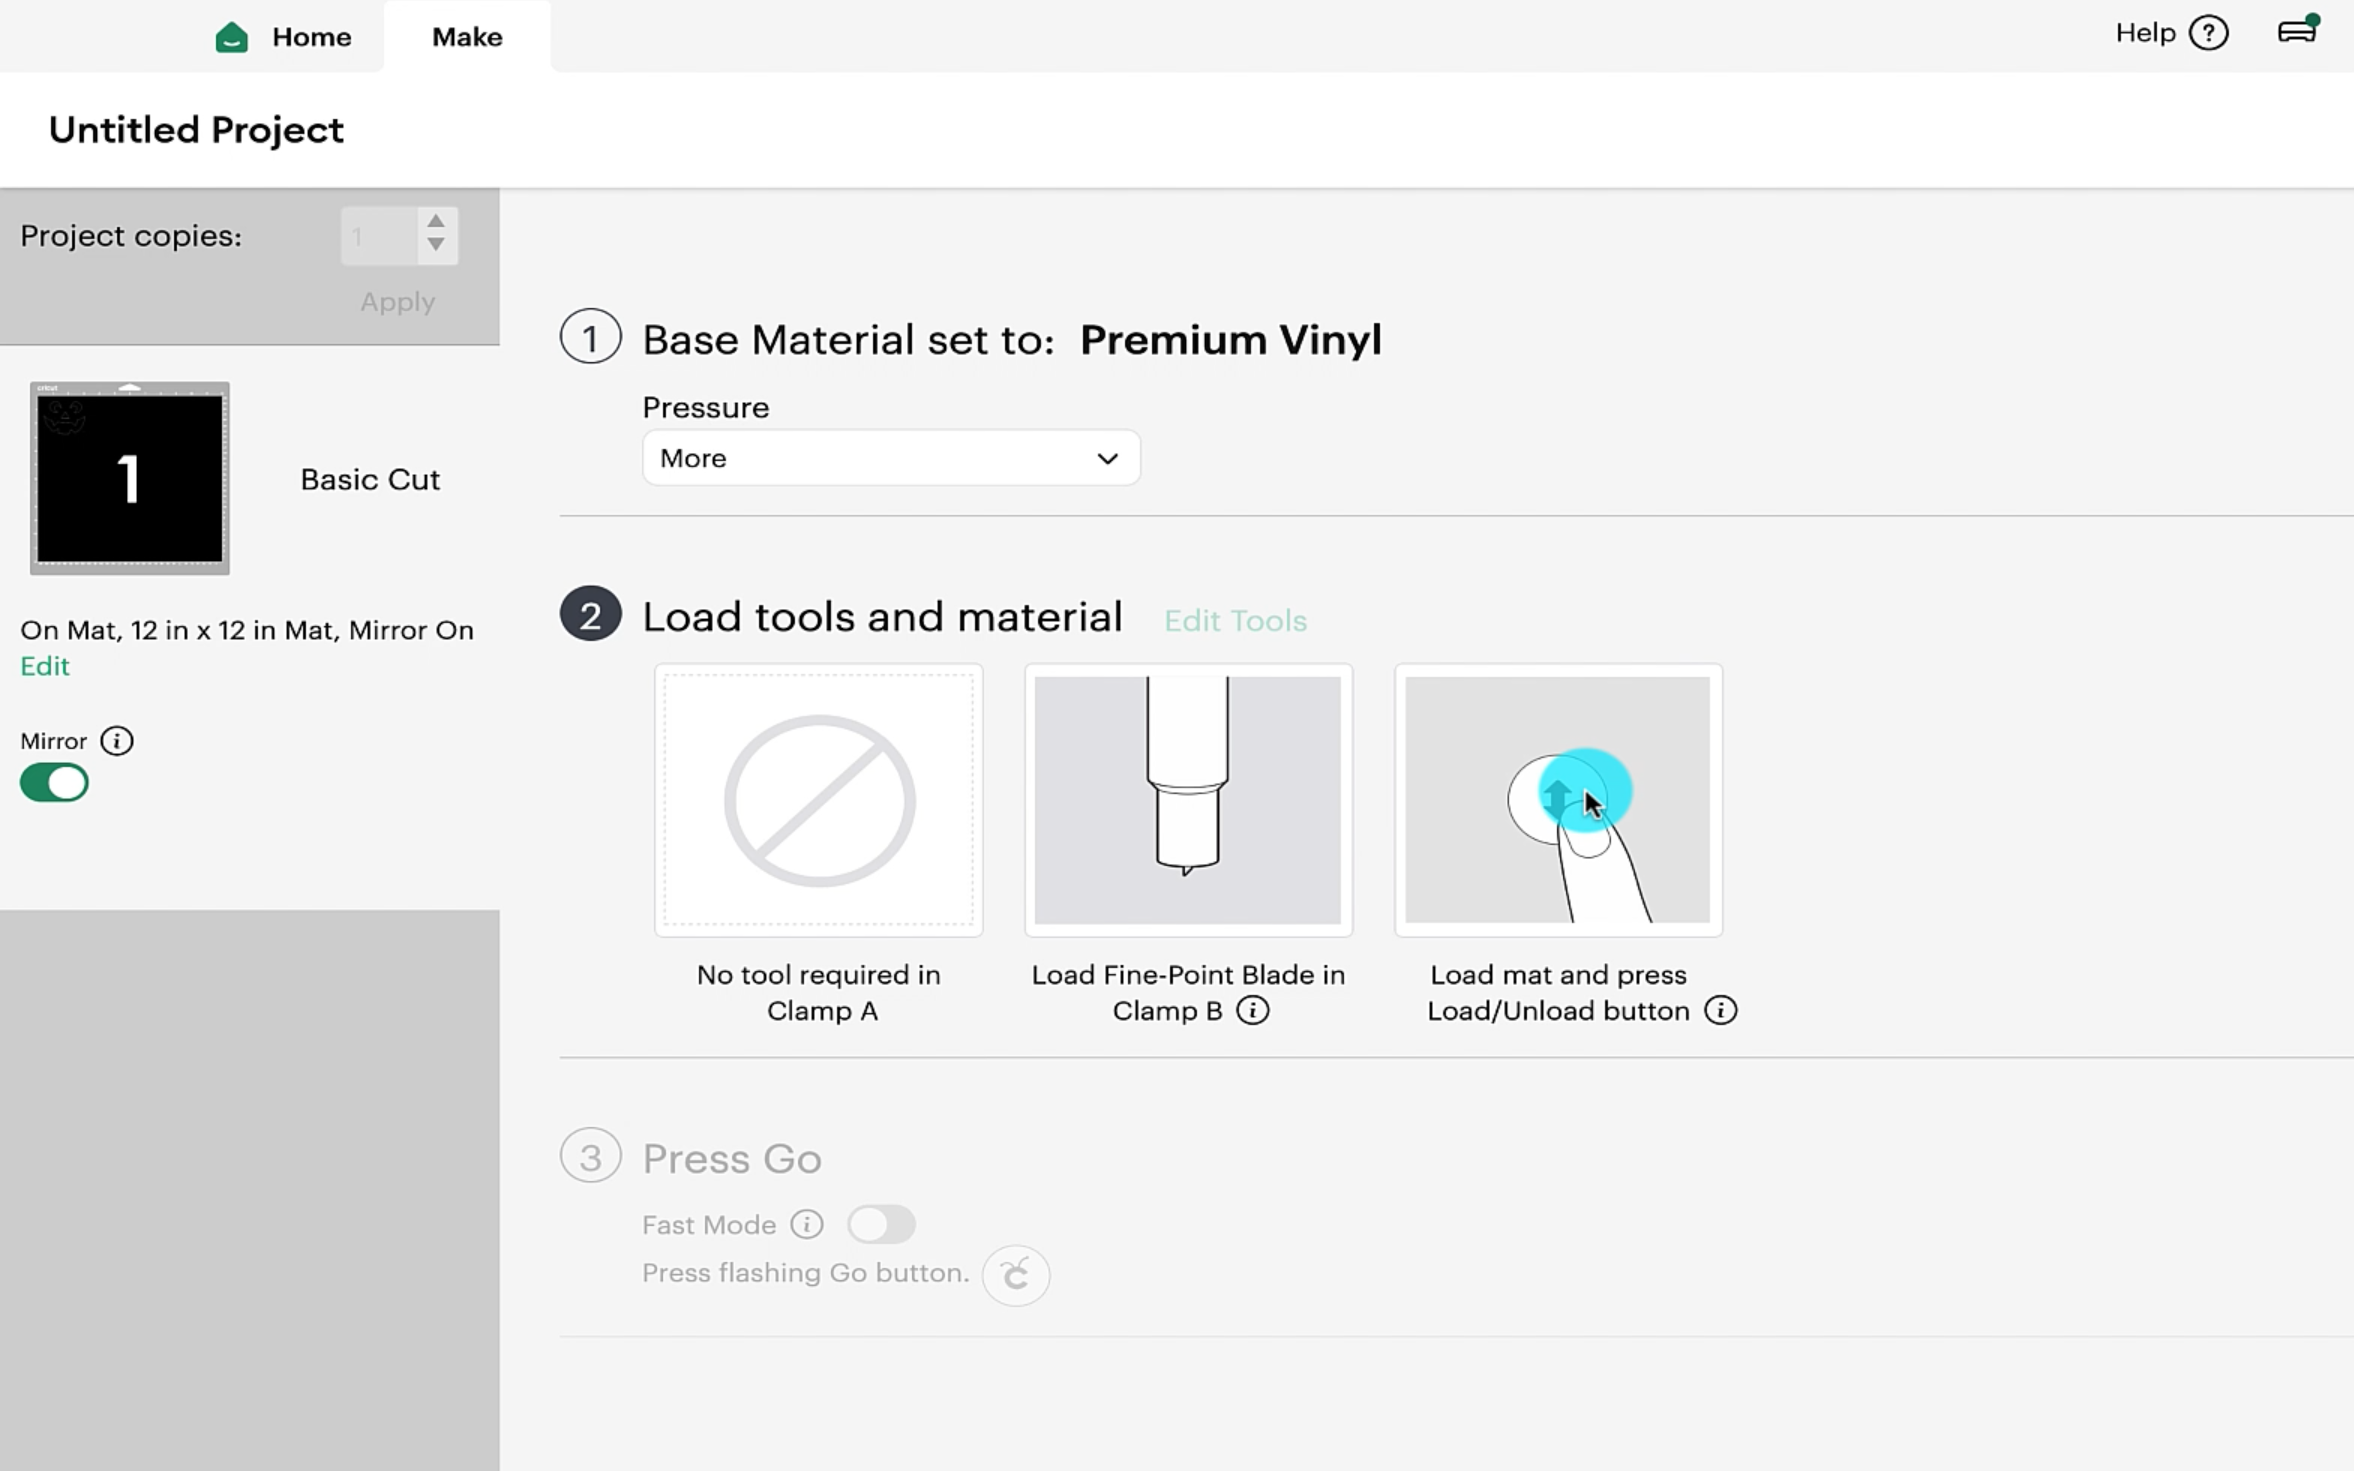This screenshot has height=1471, width=2354.
Task: Switch to the Make tab
Action: (467, 36)
